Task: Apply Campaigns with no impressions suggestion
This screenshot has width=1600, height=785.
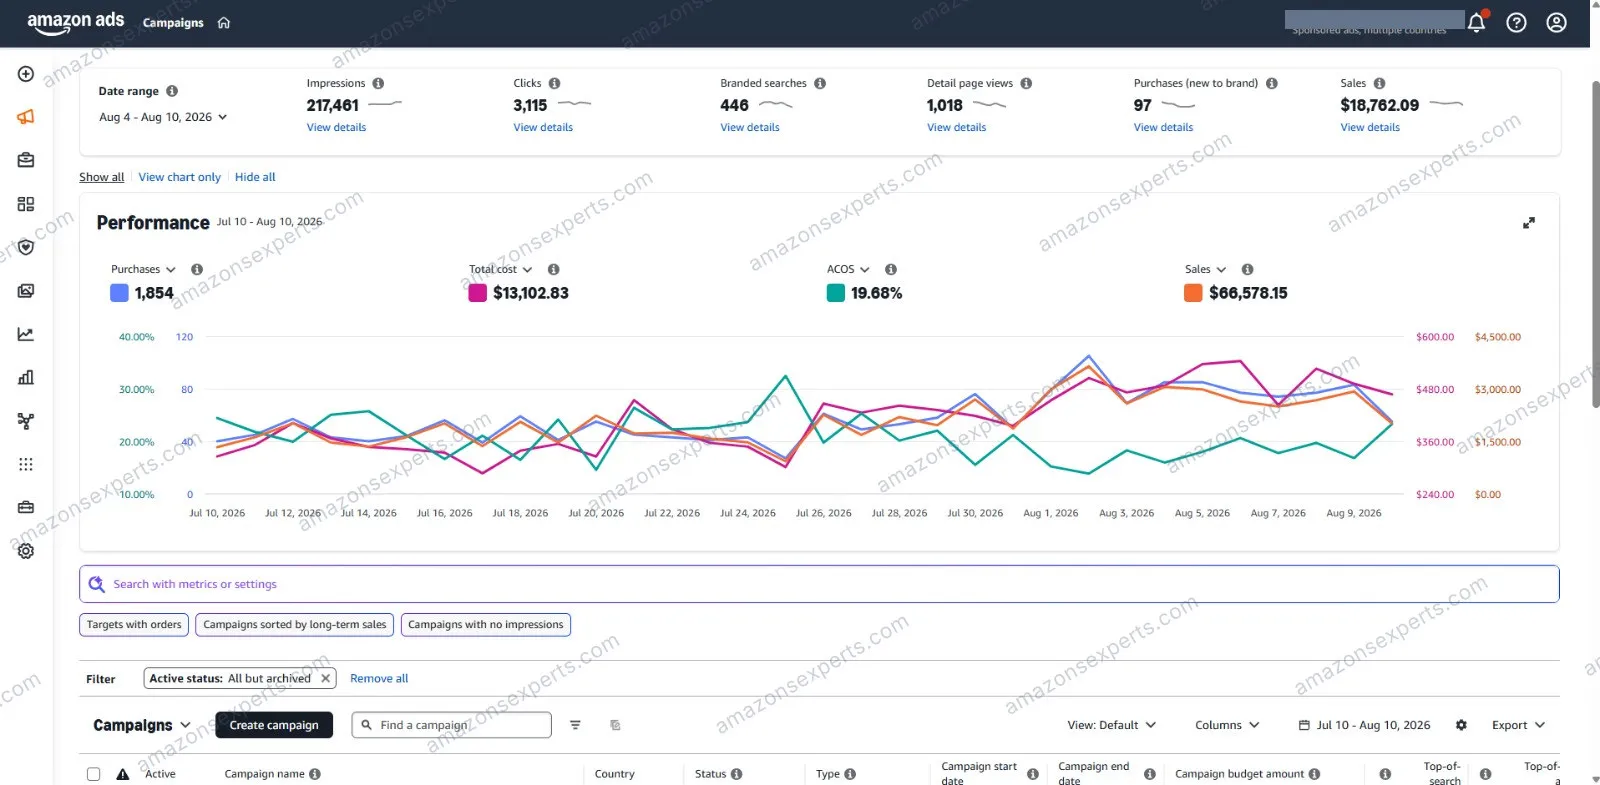Action: 486,625
